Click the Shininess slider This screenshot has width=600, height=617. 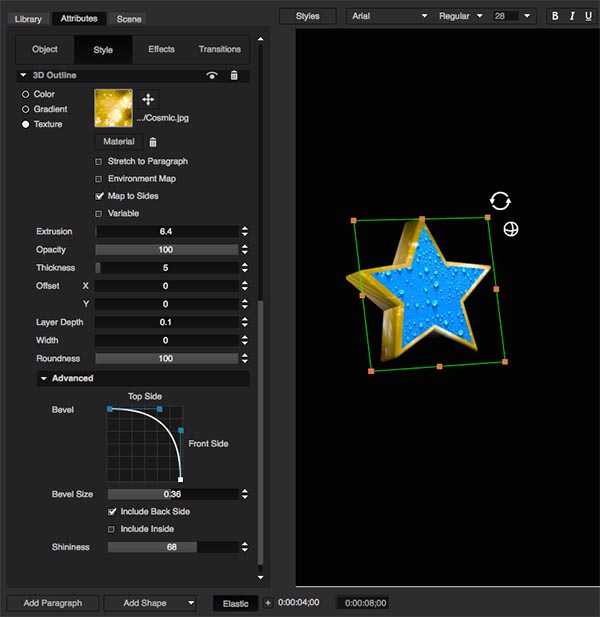172,547
